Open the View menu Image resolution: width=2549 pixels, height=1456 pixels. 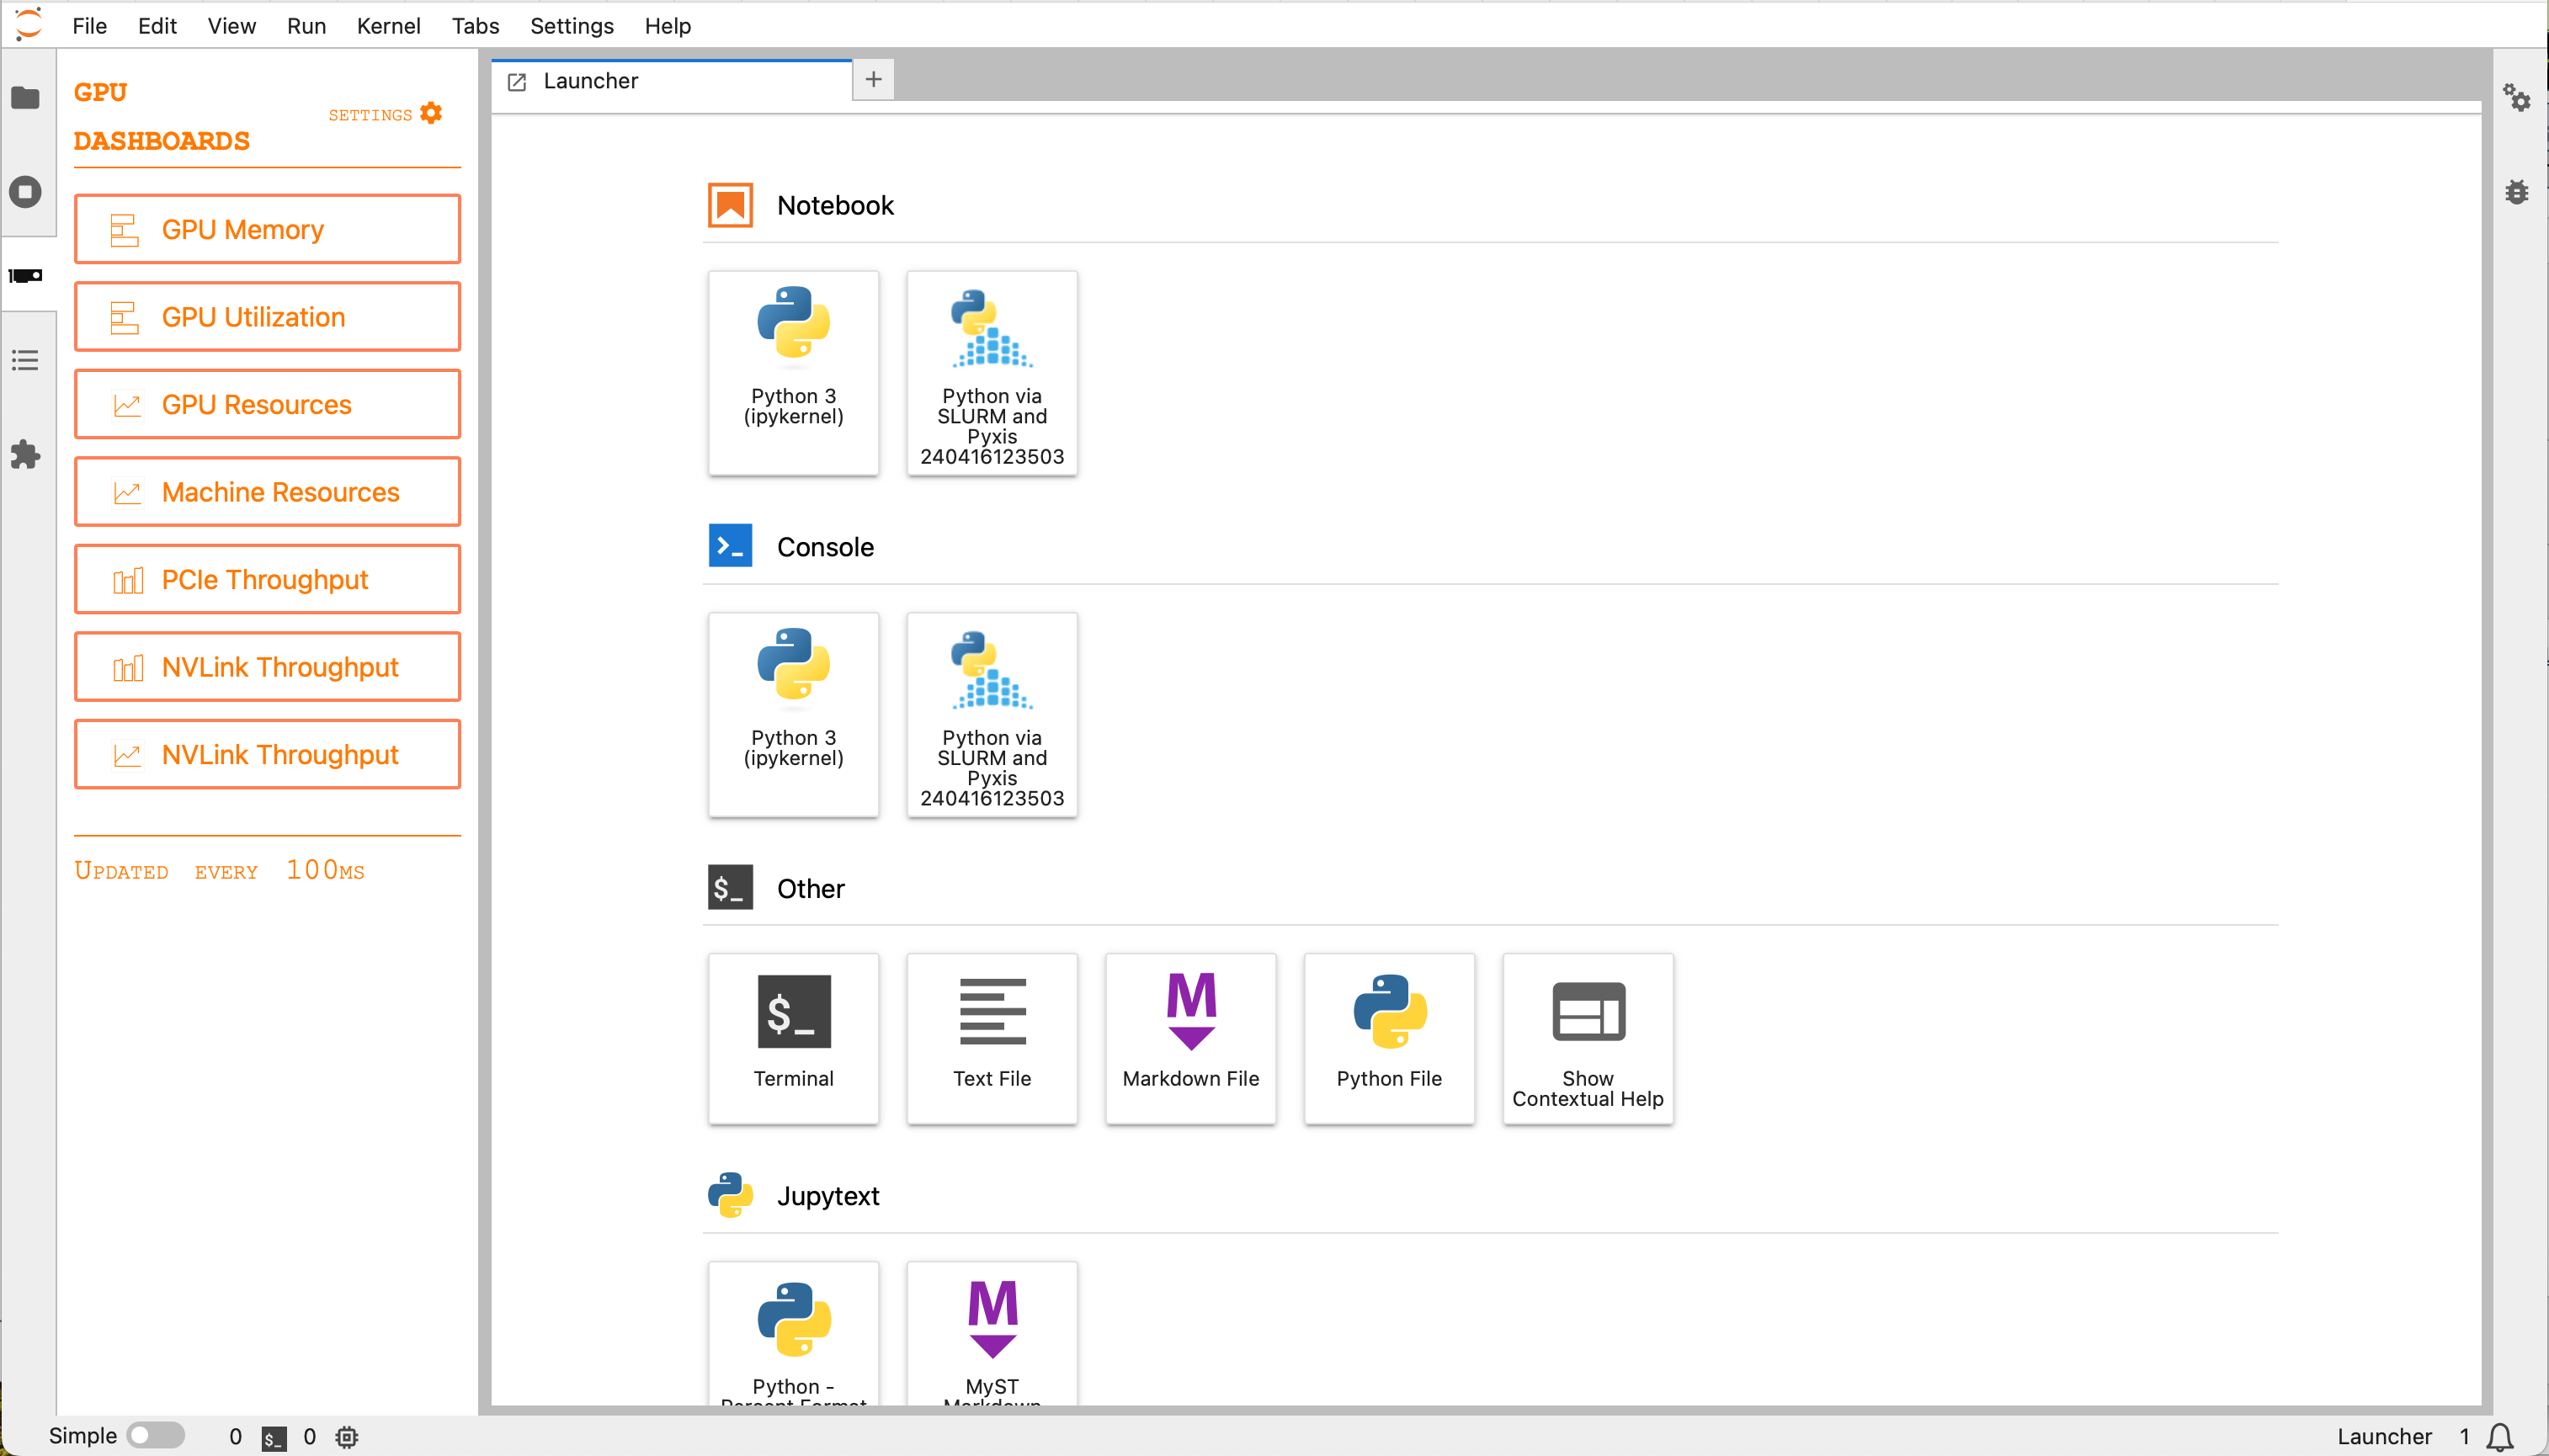coord(231,25)
